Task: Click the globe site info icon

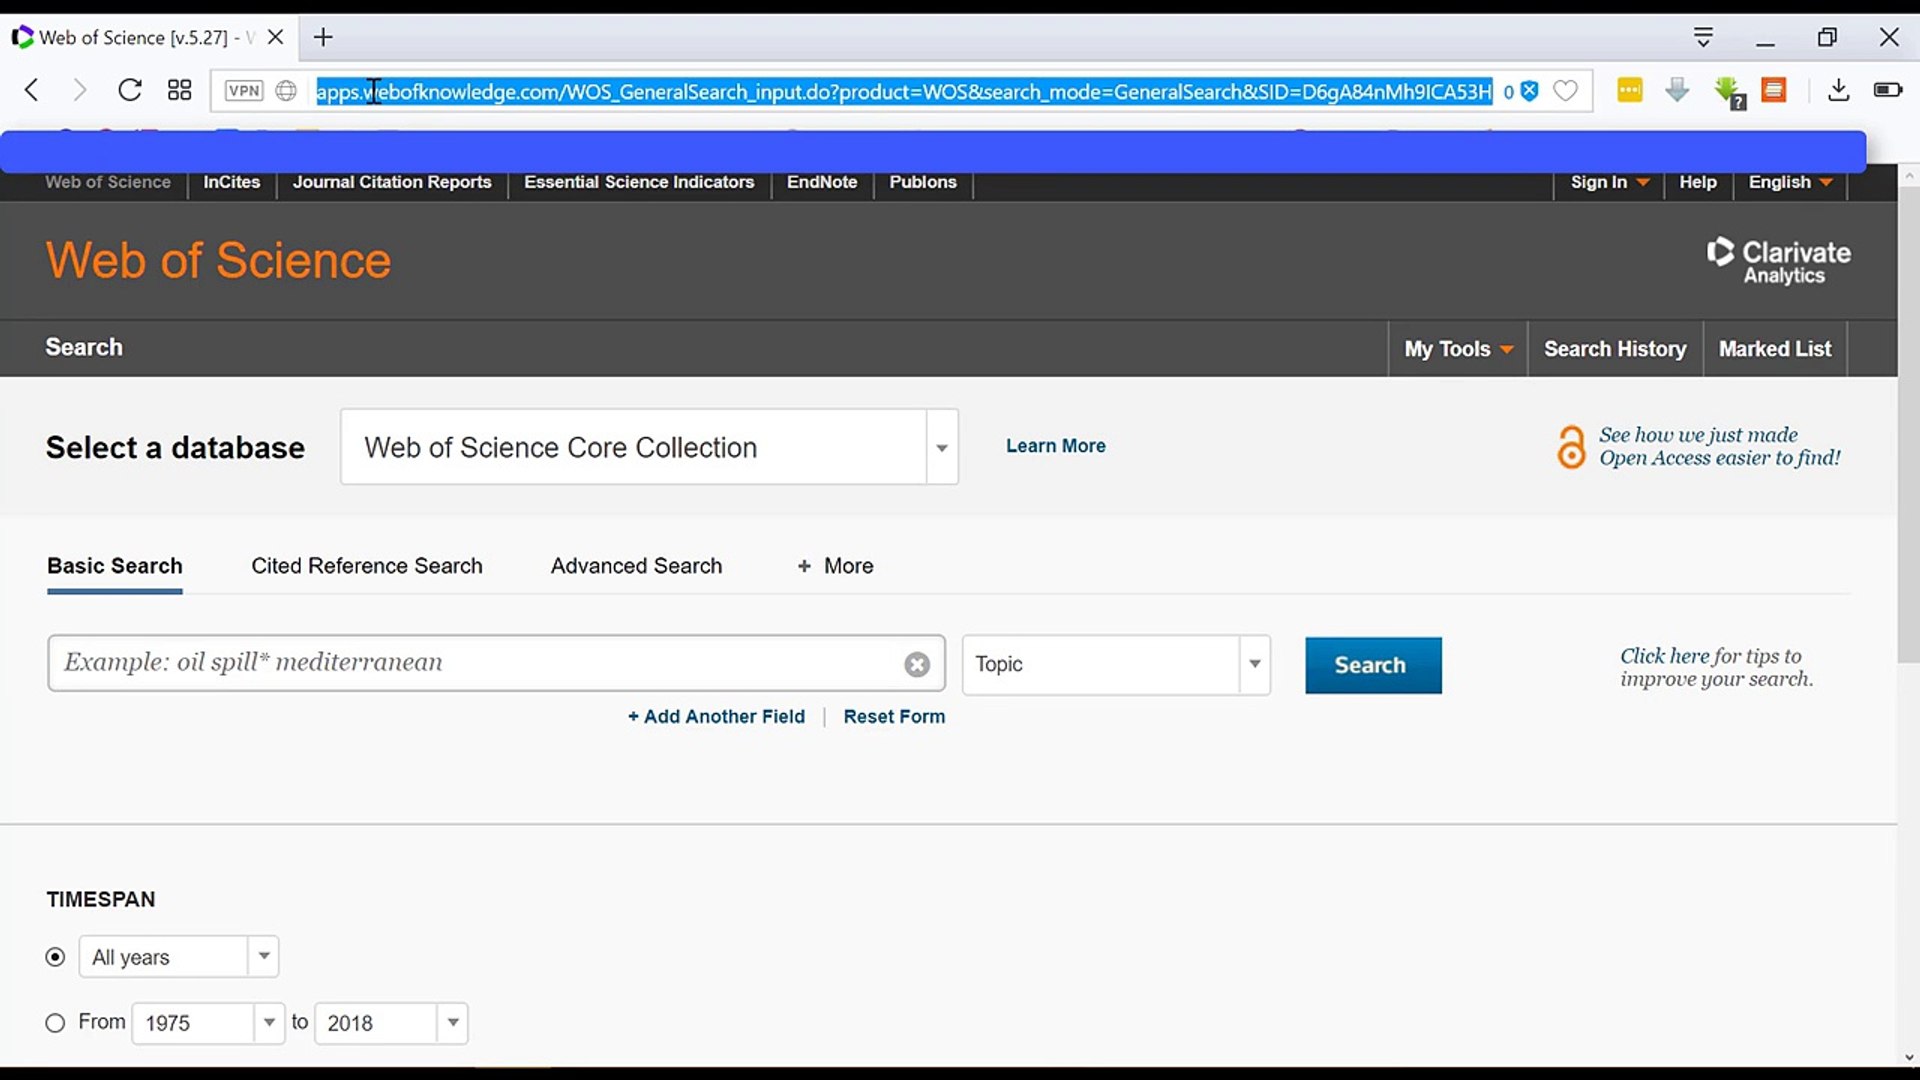Action: pyautogui.click(x=286, y=91)
